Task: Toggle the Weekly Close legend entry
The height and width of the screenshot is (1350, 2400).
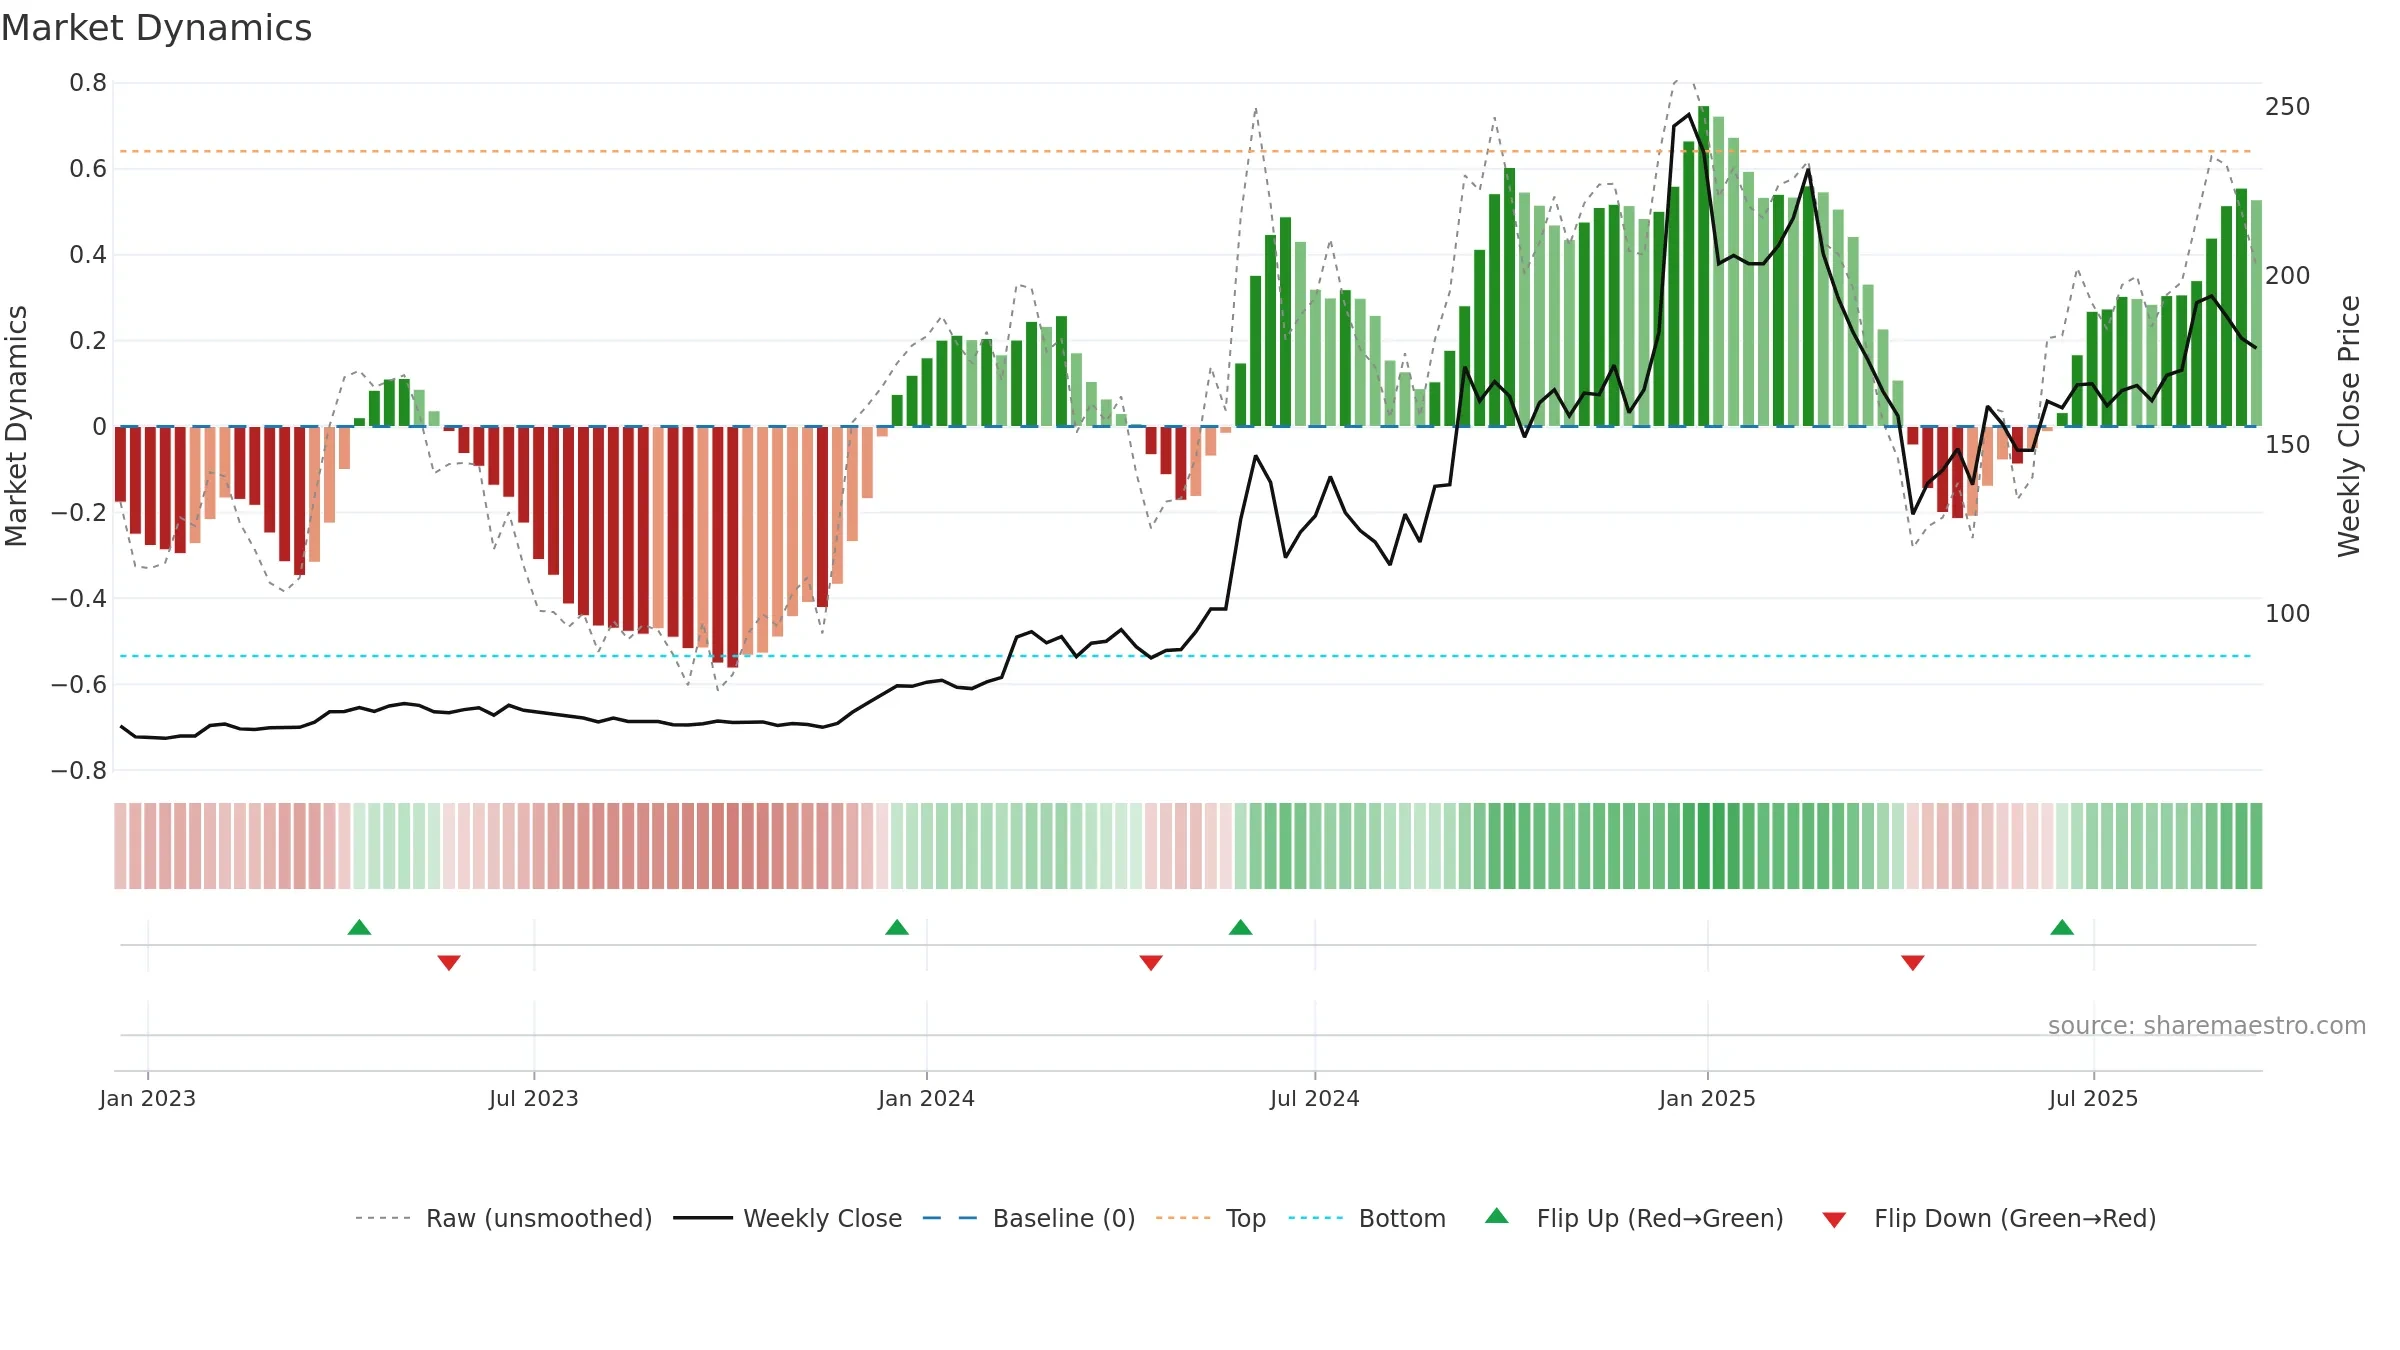Action: click(x=787, y=1218)
